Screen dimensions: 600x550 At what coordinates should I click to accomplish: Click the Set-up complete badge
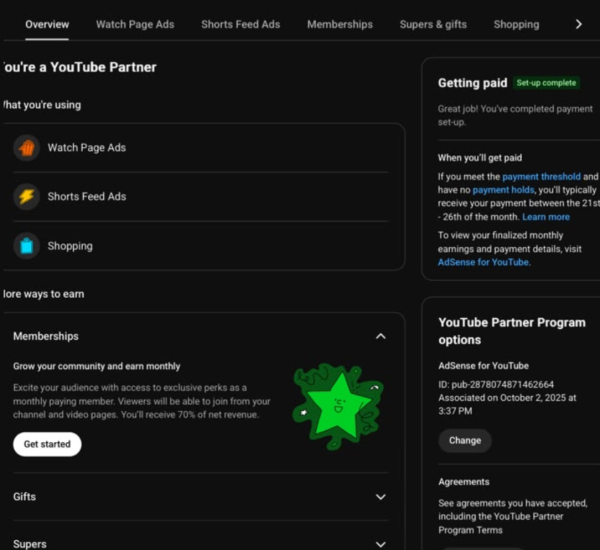pyautogui.click(x=546, y=83)
